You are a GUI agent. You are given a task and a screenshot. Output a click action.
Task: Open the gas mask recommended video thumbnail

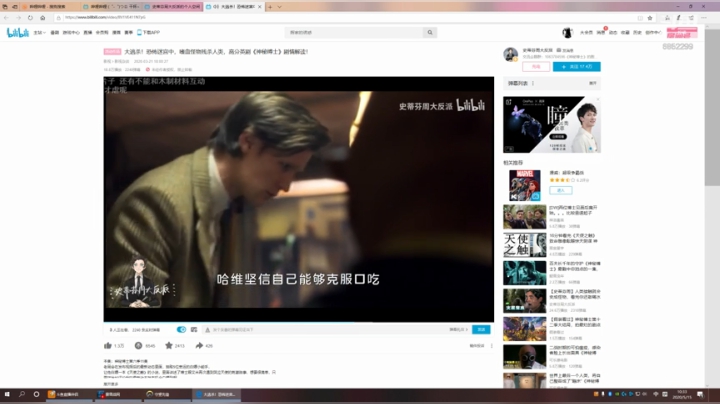524,357
